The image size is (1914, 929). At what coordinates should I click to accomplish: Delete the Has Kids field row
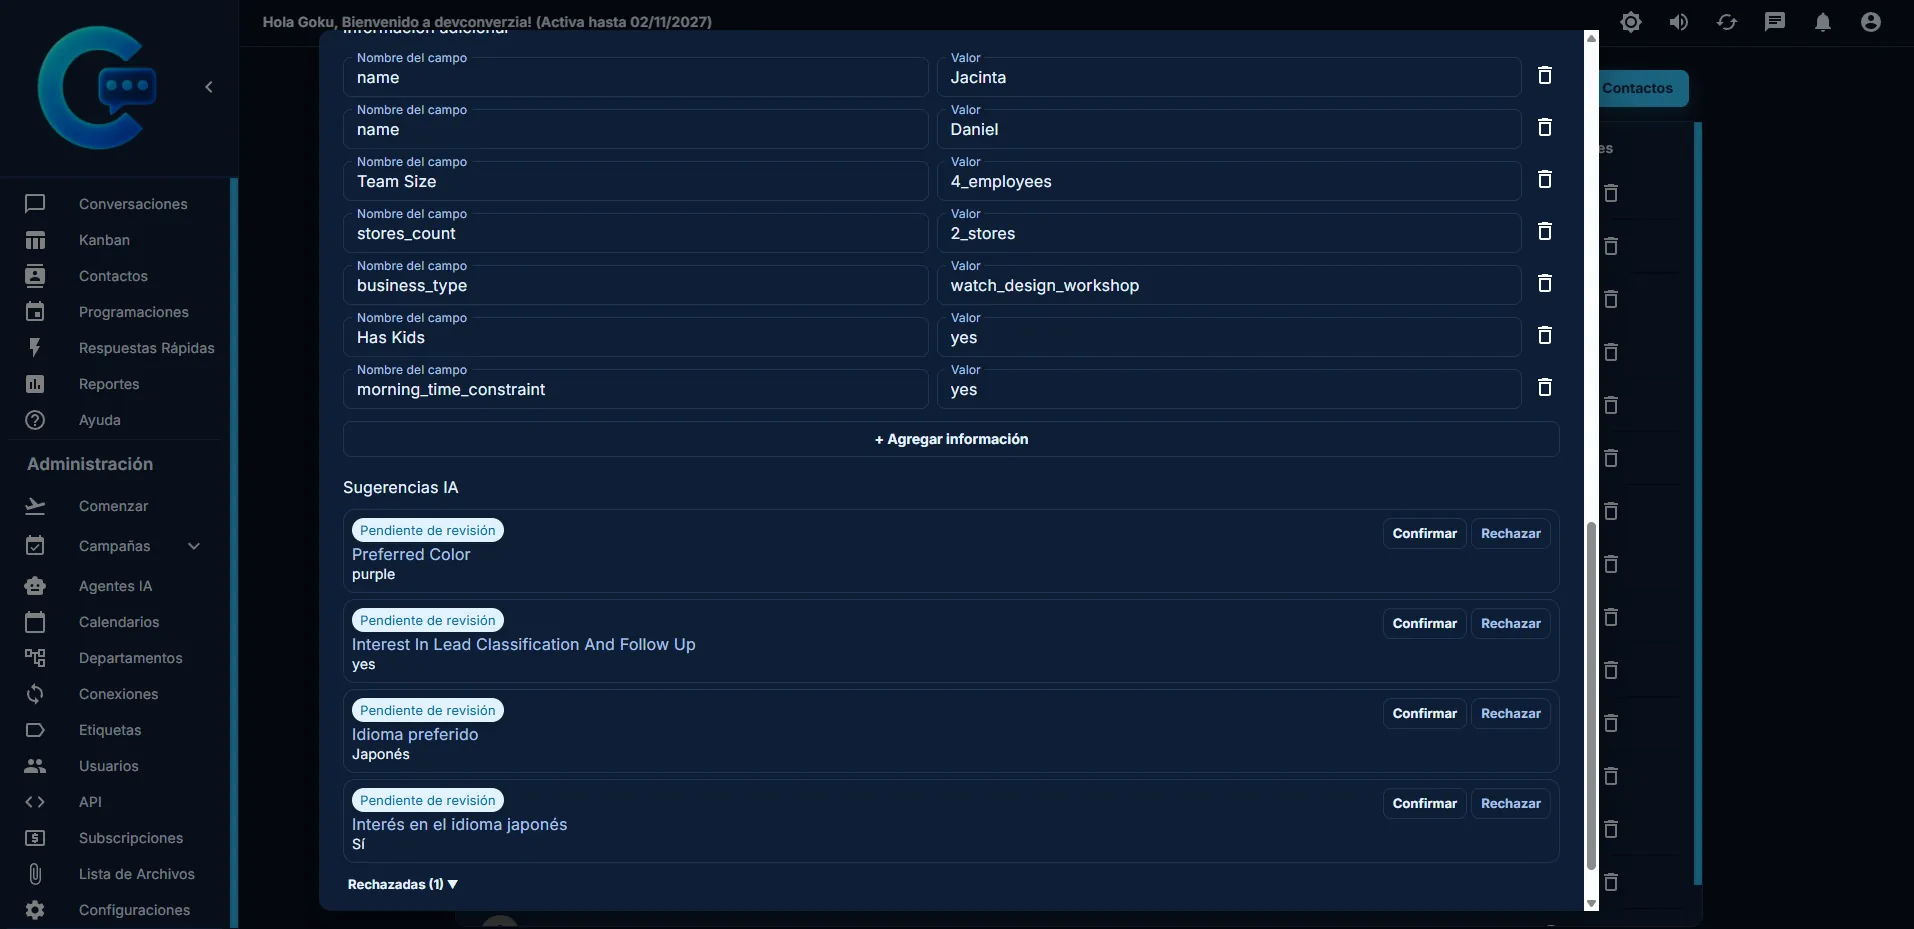click(x=1544, y=335)
